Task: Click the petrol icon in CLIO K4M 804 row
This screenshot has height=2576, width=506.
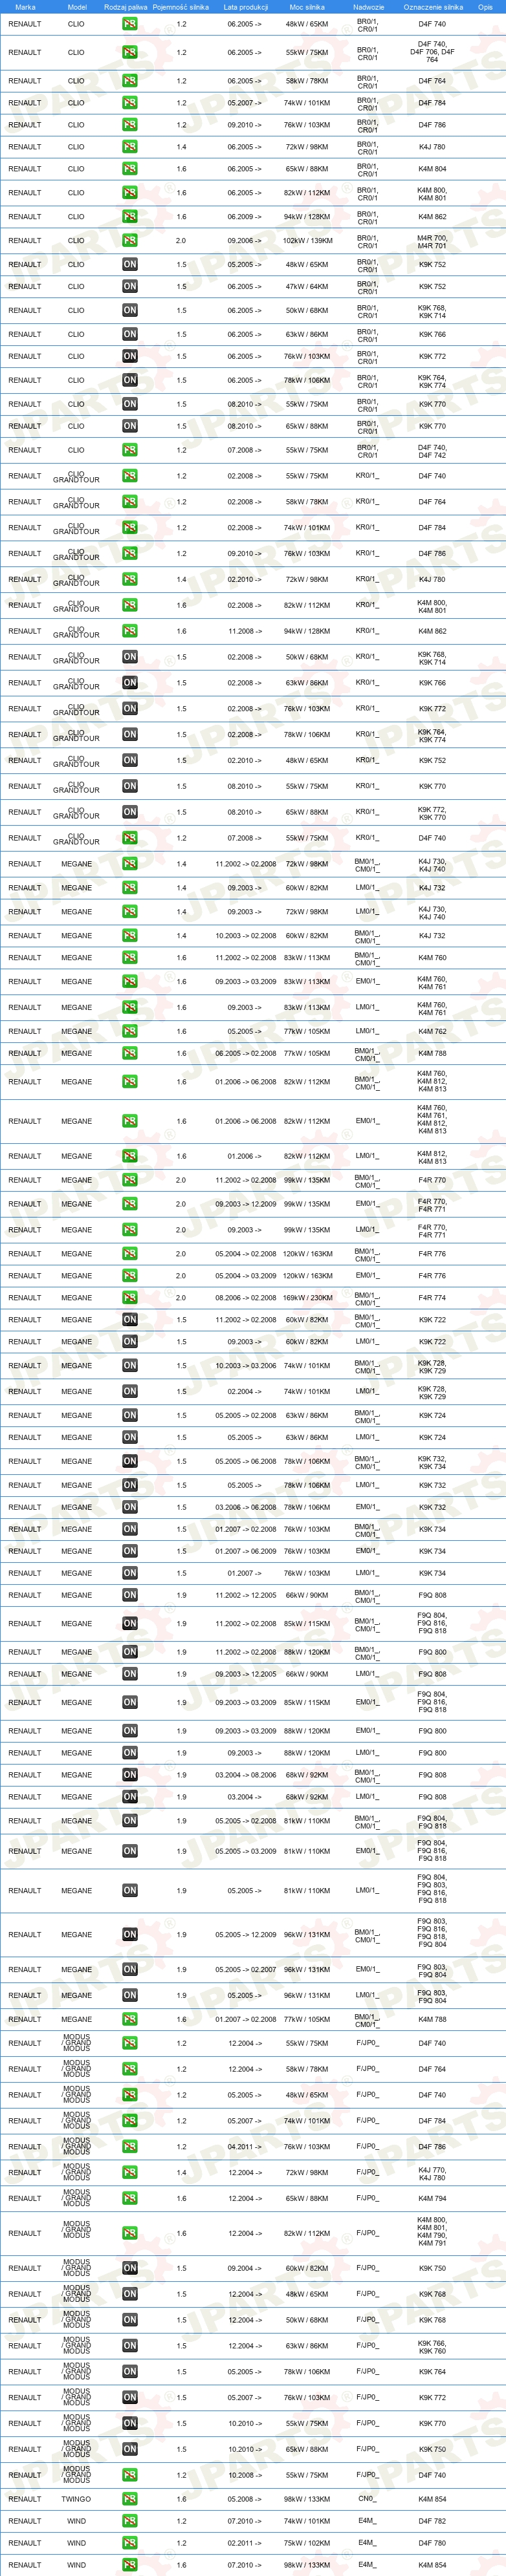Action: [x=130, y=169]
